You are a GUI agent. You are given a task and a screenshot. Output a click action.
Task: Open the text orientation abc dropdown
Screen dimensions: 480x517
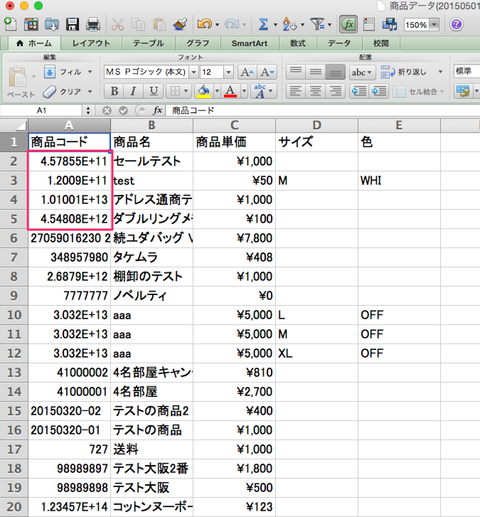coord(362,72)
